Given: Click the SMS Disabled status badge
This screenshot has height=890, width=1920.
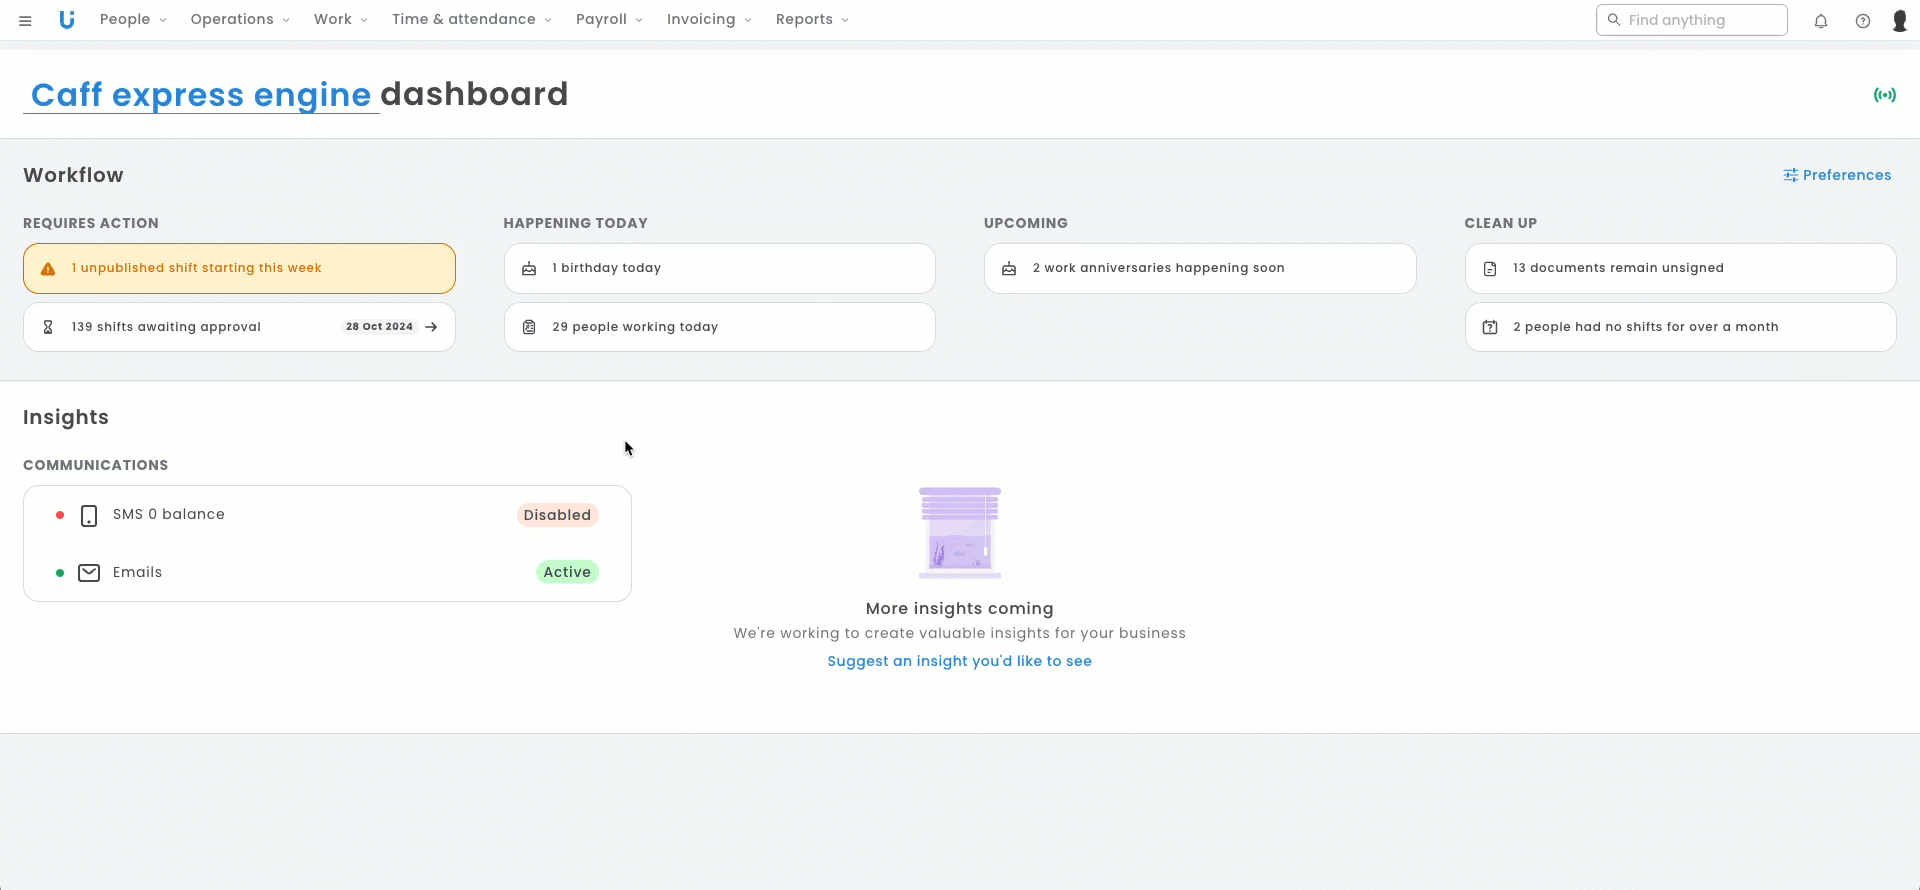Looking at the screenshot, I should pos(557,515).
